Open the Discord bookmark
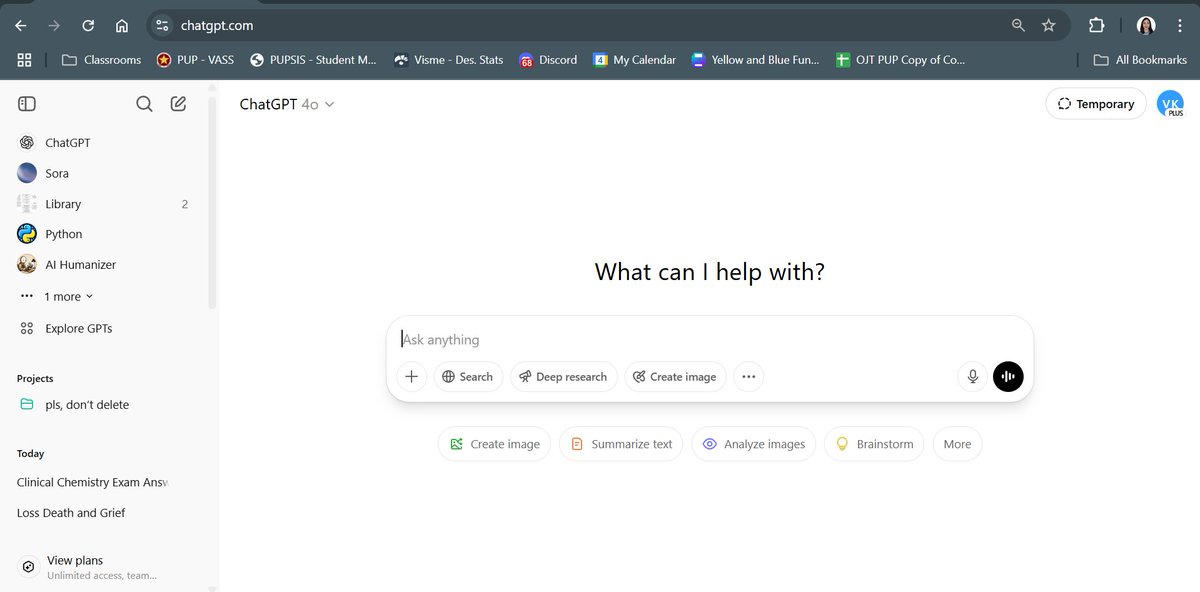Image resolution: width=1200 pixels, height=592 pixels. tap(548, 60)
